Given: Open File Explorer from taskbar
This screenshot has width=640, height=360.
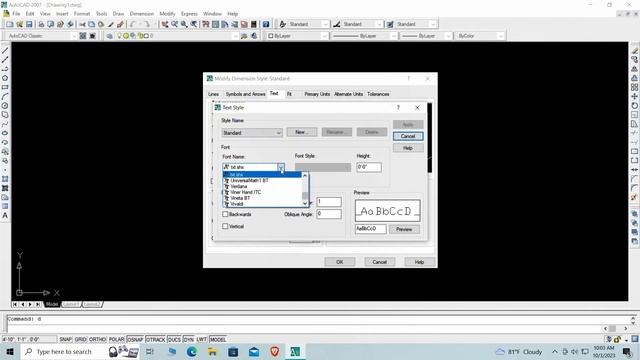Looking at the screenshot, I should coord(212,351).
